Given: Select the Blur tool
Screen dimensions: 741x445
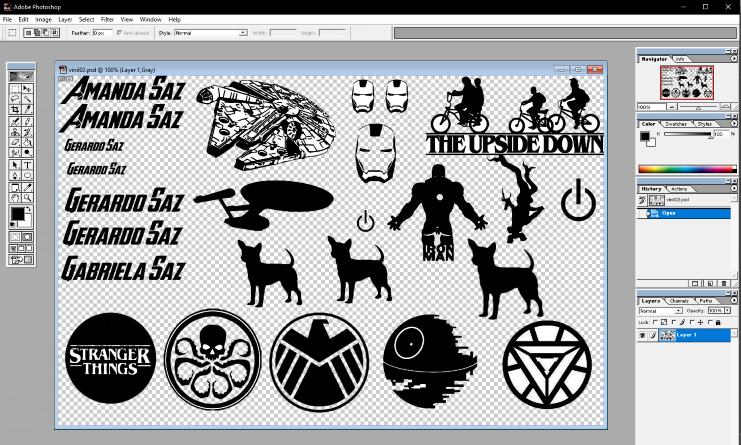Looking at the screenshot, I should point(15,152).
